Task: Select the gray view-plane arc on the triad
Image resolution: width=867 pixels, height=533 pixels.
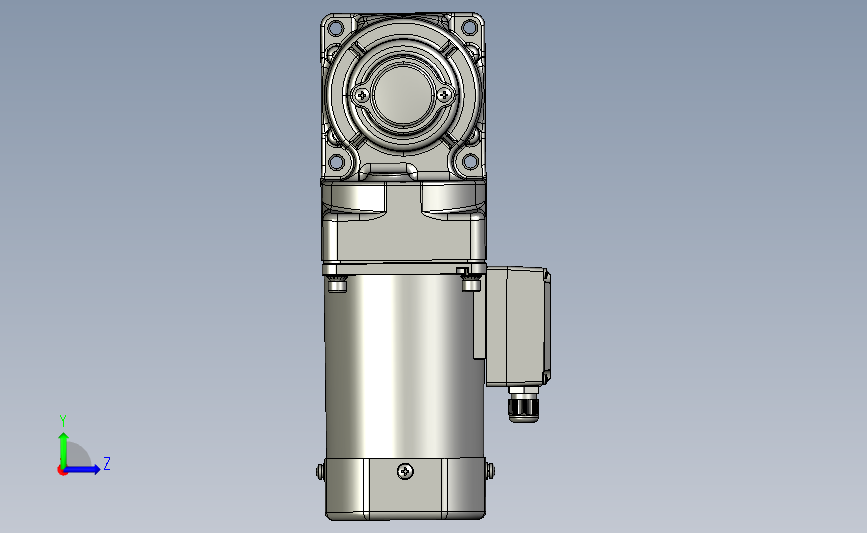Action: click(79, 454)
